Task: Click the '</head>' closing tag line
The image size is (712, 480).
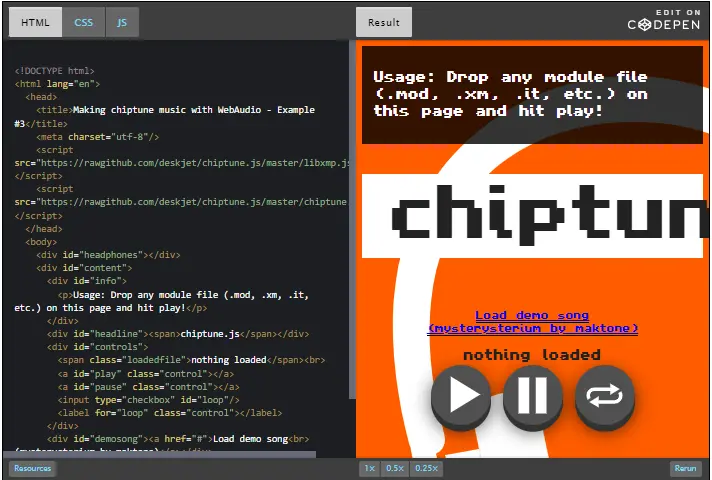Action: point(44,229)
